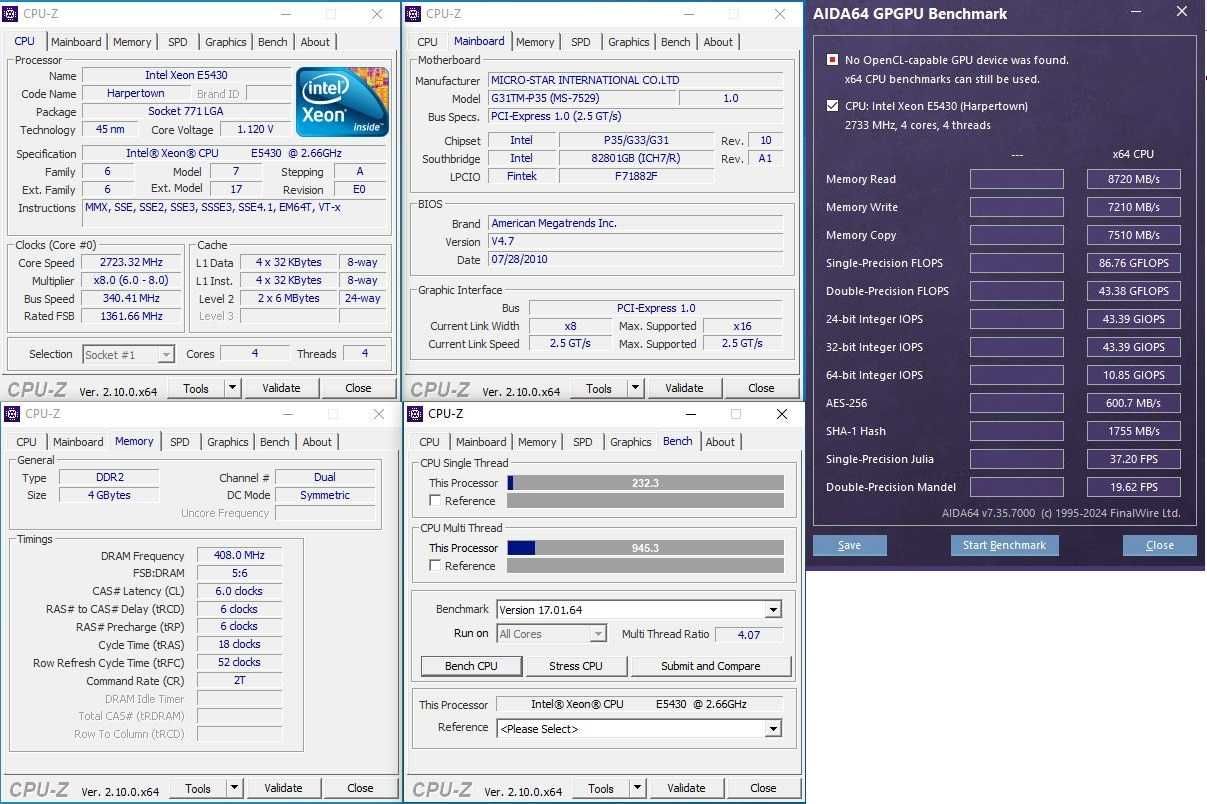Click CPU-Z app icon in Bench window title
The height and width of the screenshot is (804, 1207).
pyautogui.click(x=417, y=414)
